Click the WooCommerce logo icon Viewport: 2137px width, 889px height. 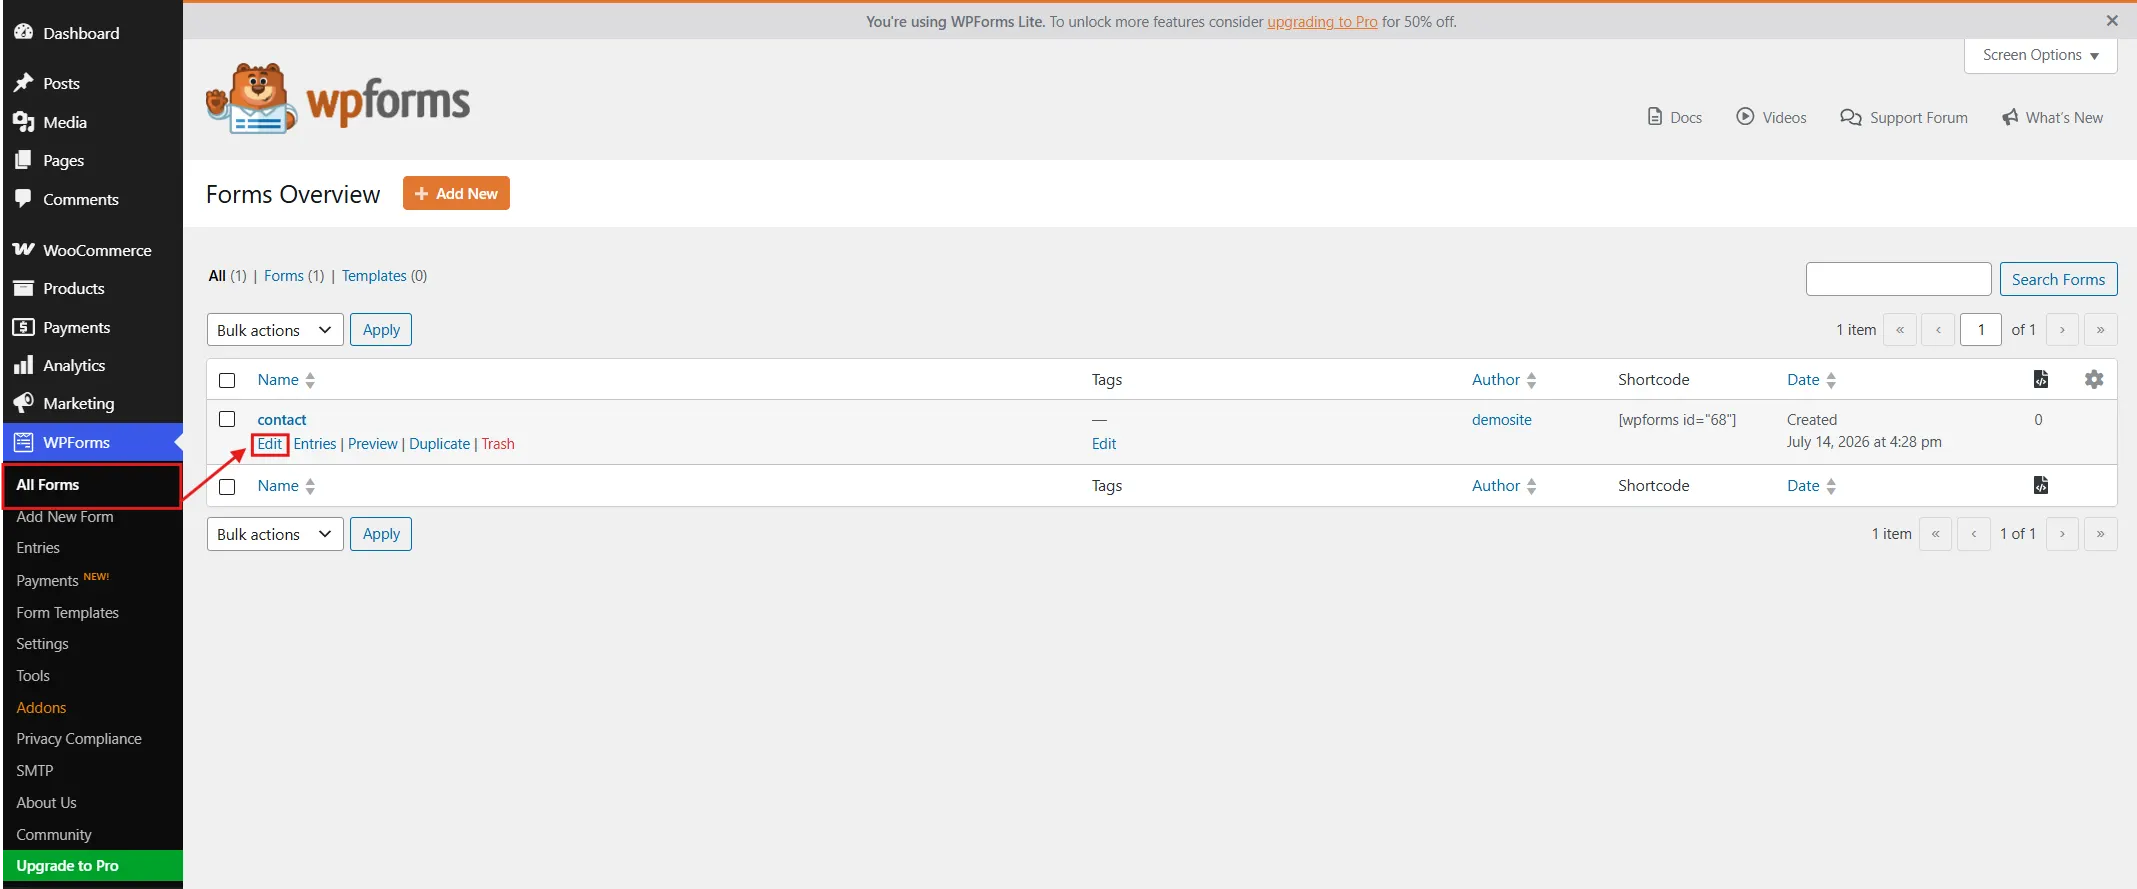(23, 250)
